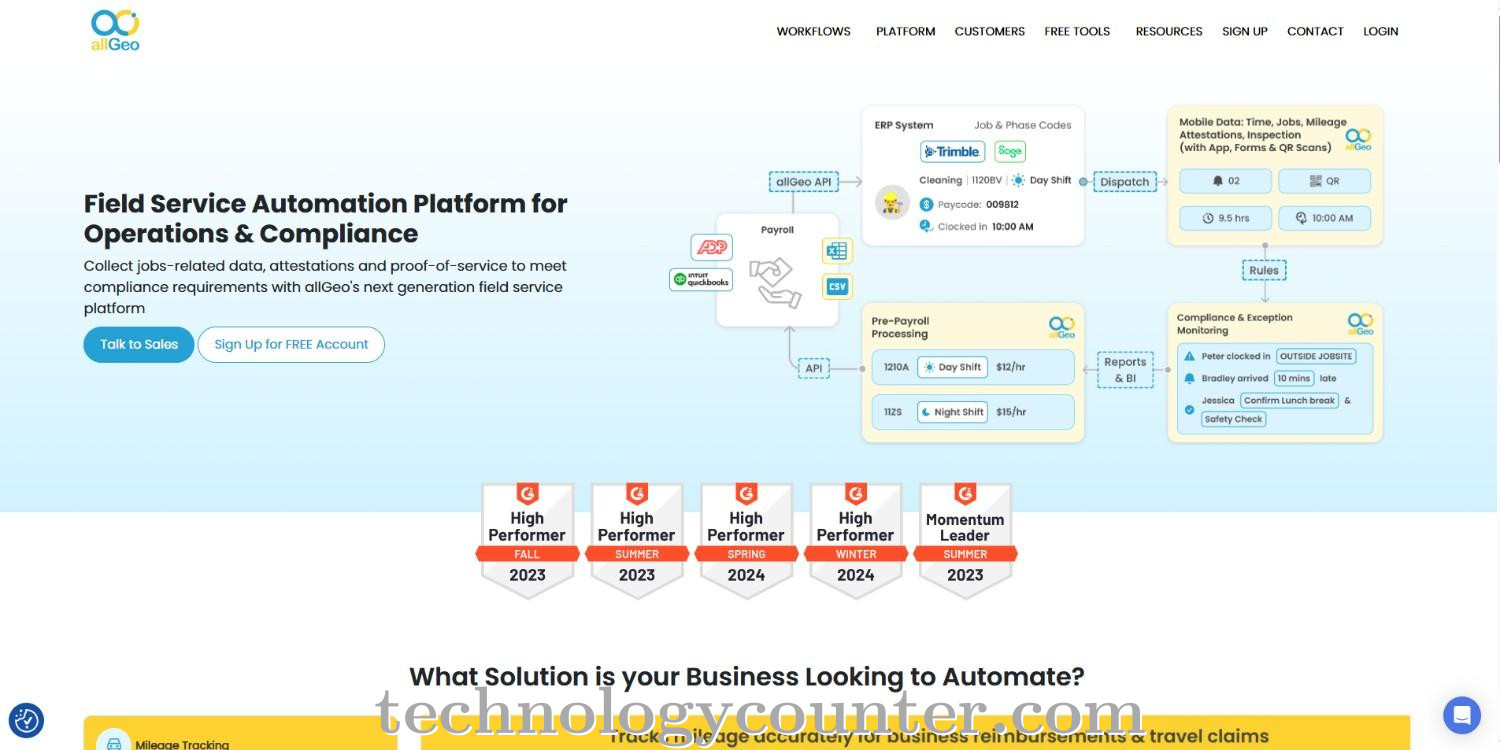This screenshot has width=1500, height=750.
Task: Click Sign Up for FREE Account
Action: click(291, 344)
